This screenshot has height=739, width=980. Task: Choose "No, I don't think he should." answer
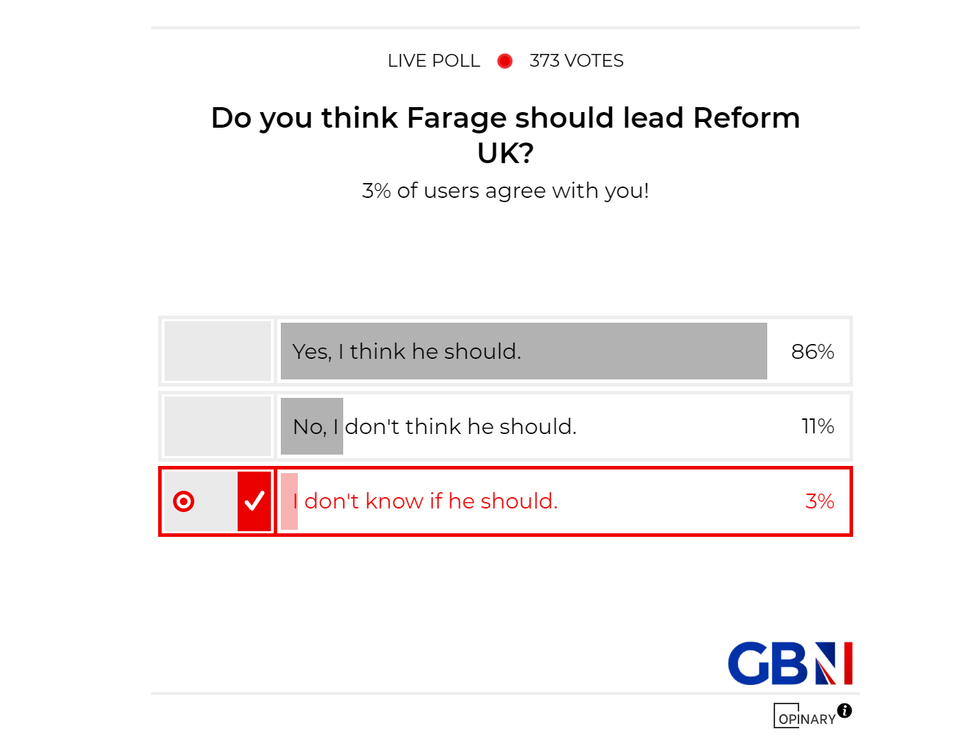435,427
